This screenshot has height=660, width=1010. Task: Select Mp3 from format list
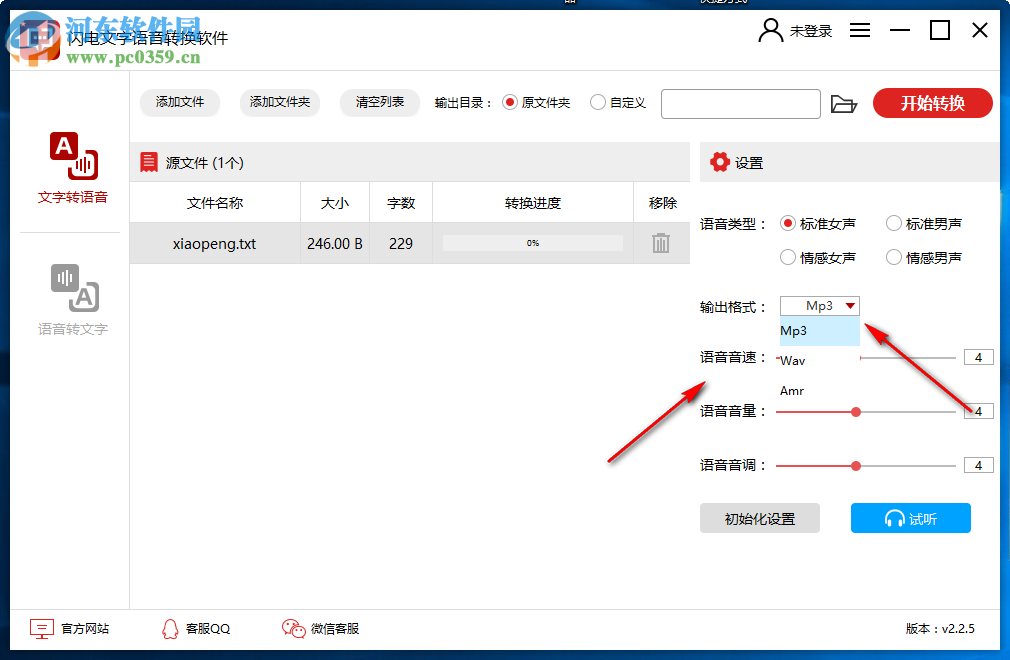click(x=819, y=331)
